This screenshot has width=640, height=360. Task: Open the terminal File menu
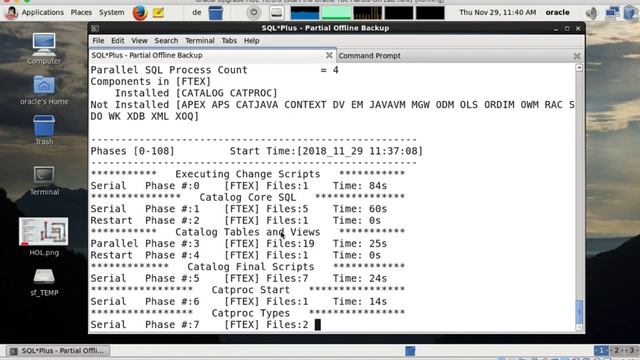98,40
